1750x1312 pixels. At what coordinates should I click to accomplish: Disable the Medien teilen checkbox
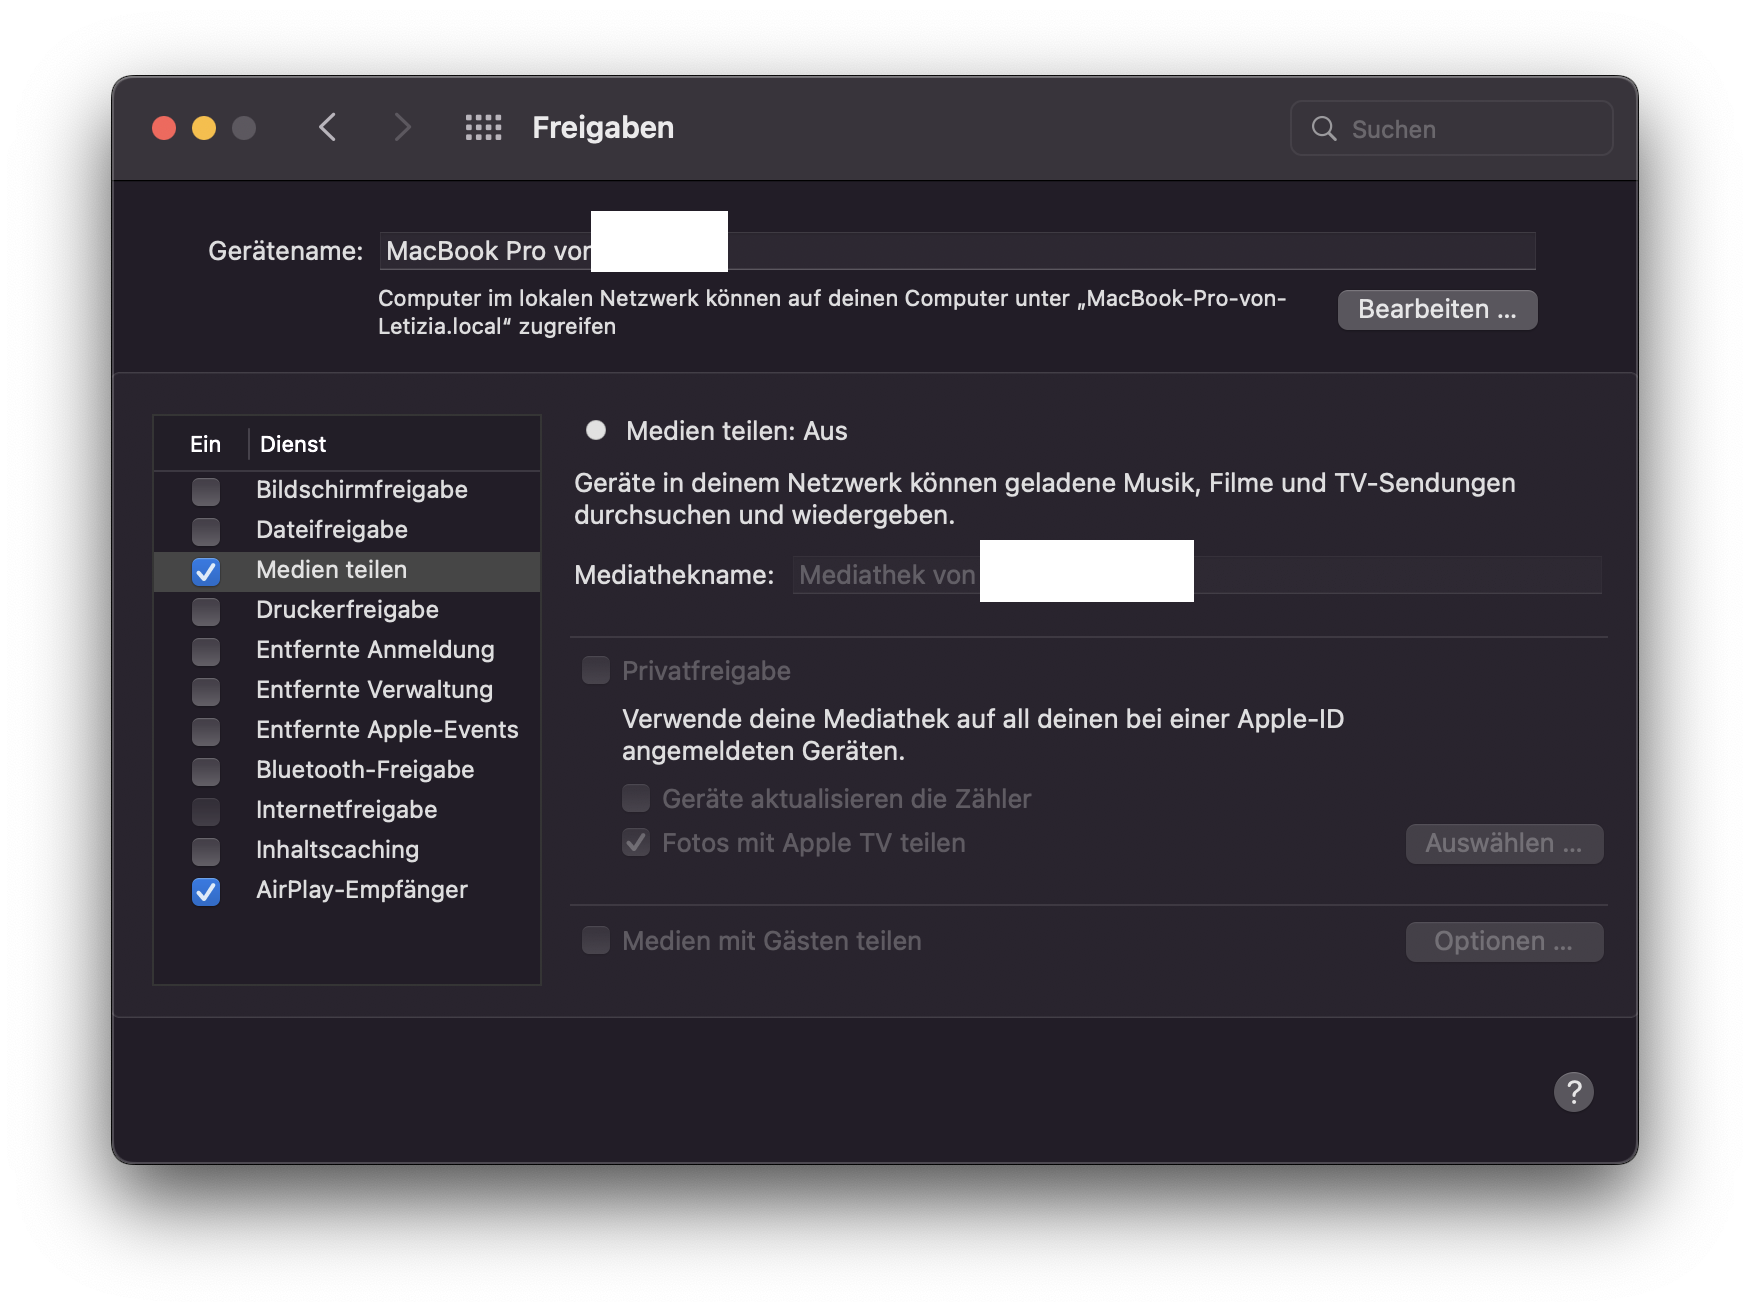click(206, 571)
